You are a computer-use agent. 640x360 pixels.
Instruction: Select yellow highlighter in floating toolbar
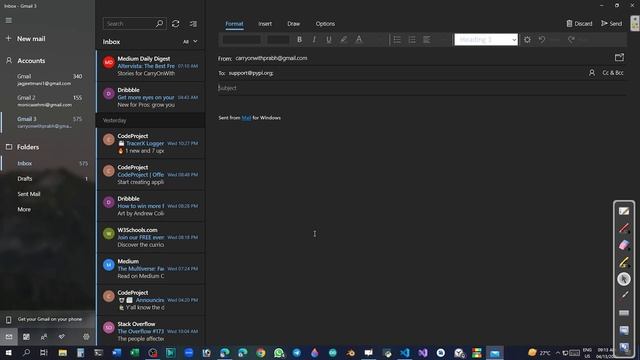[x=624, y=262]
